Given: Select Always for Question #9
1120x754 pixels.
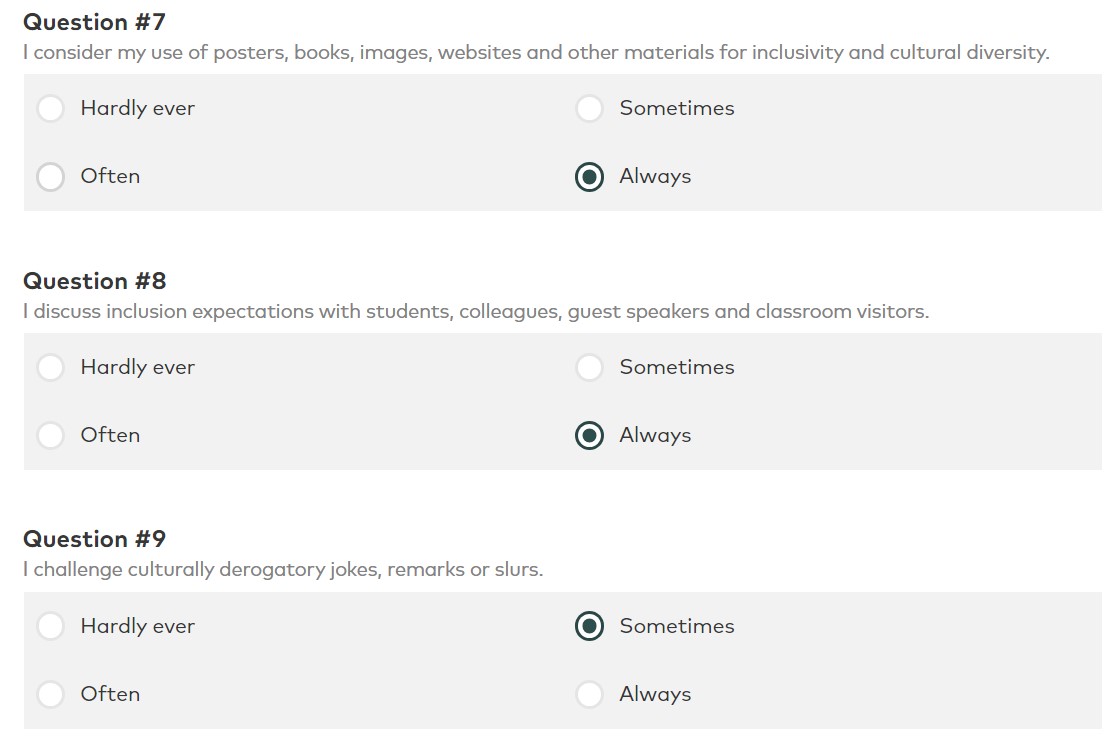Looking at the screenshot, I should [x=589, y=694].
